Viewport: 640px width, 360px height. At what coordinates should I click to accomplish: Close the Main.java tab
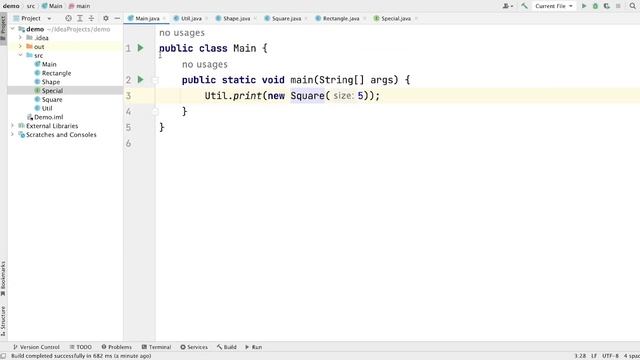[164, 18]
